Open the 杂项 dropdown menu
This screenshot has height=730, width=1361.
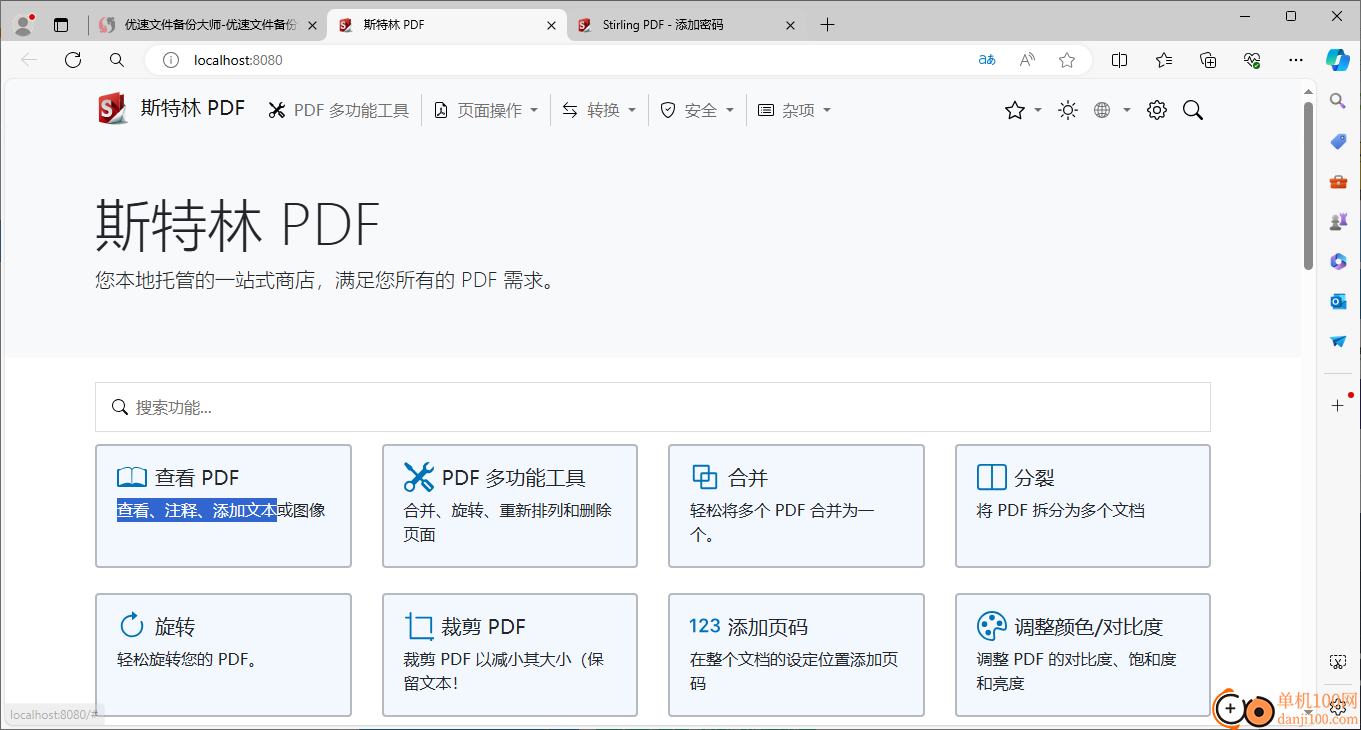pyautogui.click(x=794, y=110)
